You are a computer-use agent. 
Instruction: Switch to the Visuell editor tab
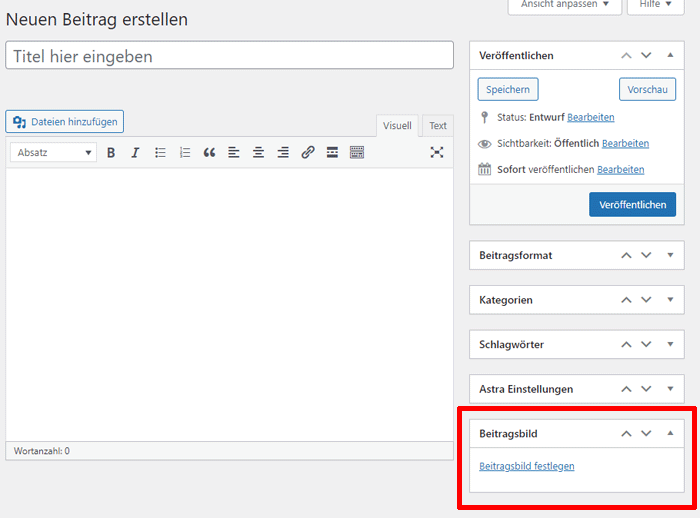(397, 126)
